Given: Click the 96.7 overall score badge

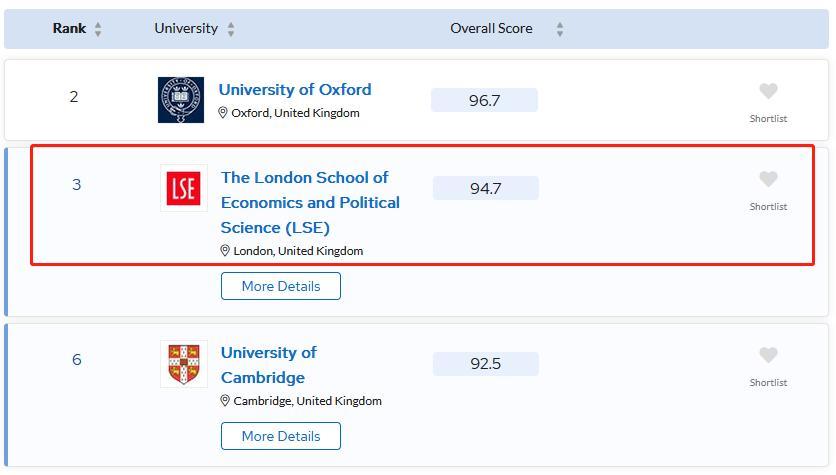Looking at the screenshot, I should point(484,100).
